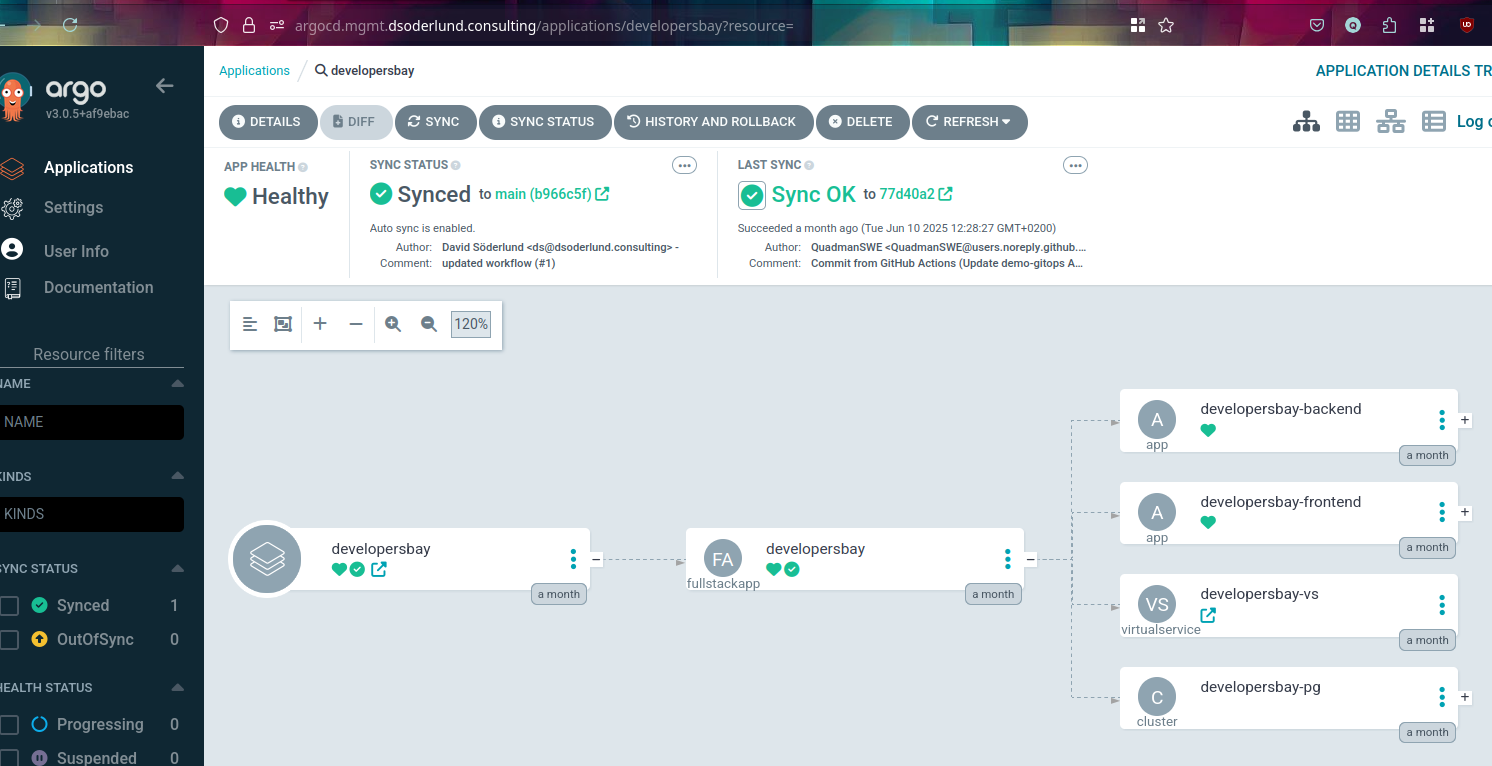
Task: Open the REFRESH dropdown button
Action: pyautogui.click(x=969, y=122)
